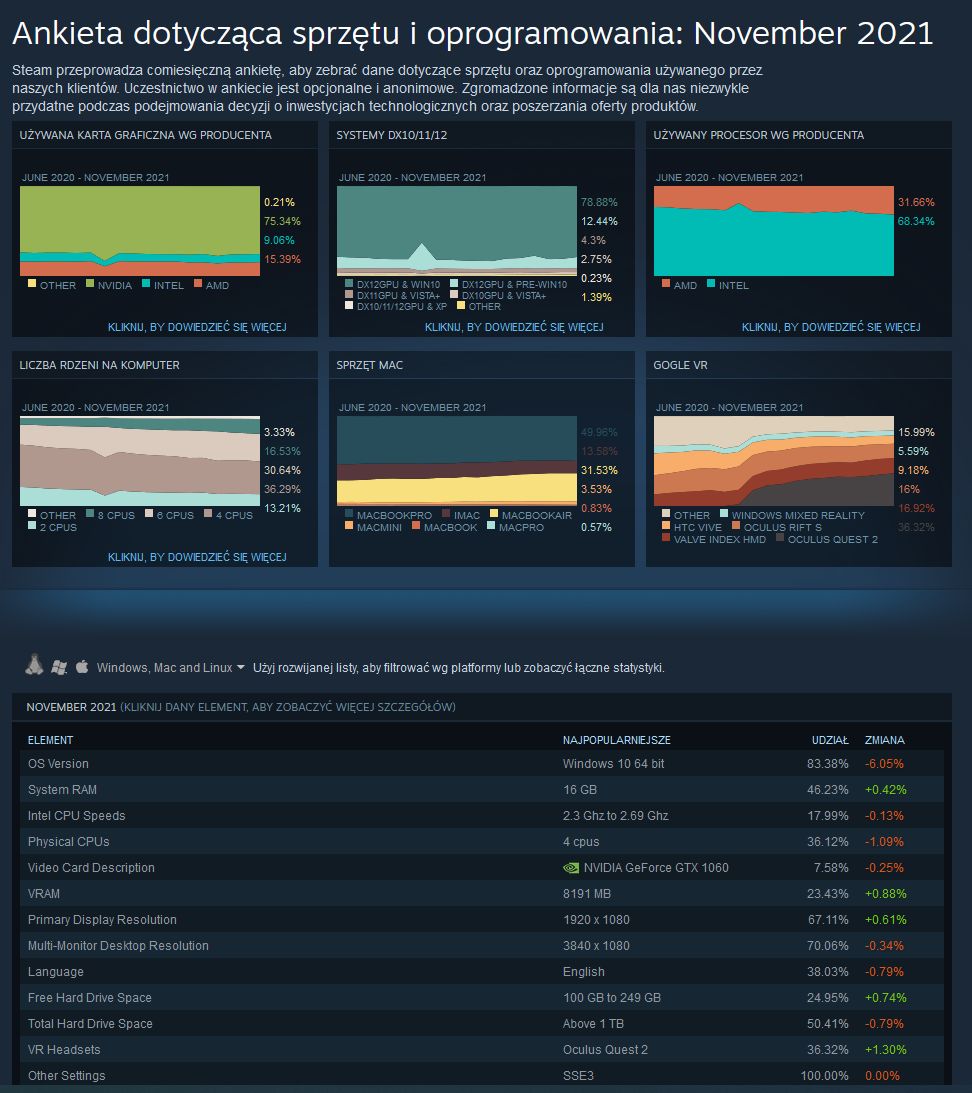972x1093 pixels.
Task: Expand the Video Card Description row
Action: [x=482, y=868]
